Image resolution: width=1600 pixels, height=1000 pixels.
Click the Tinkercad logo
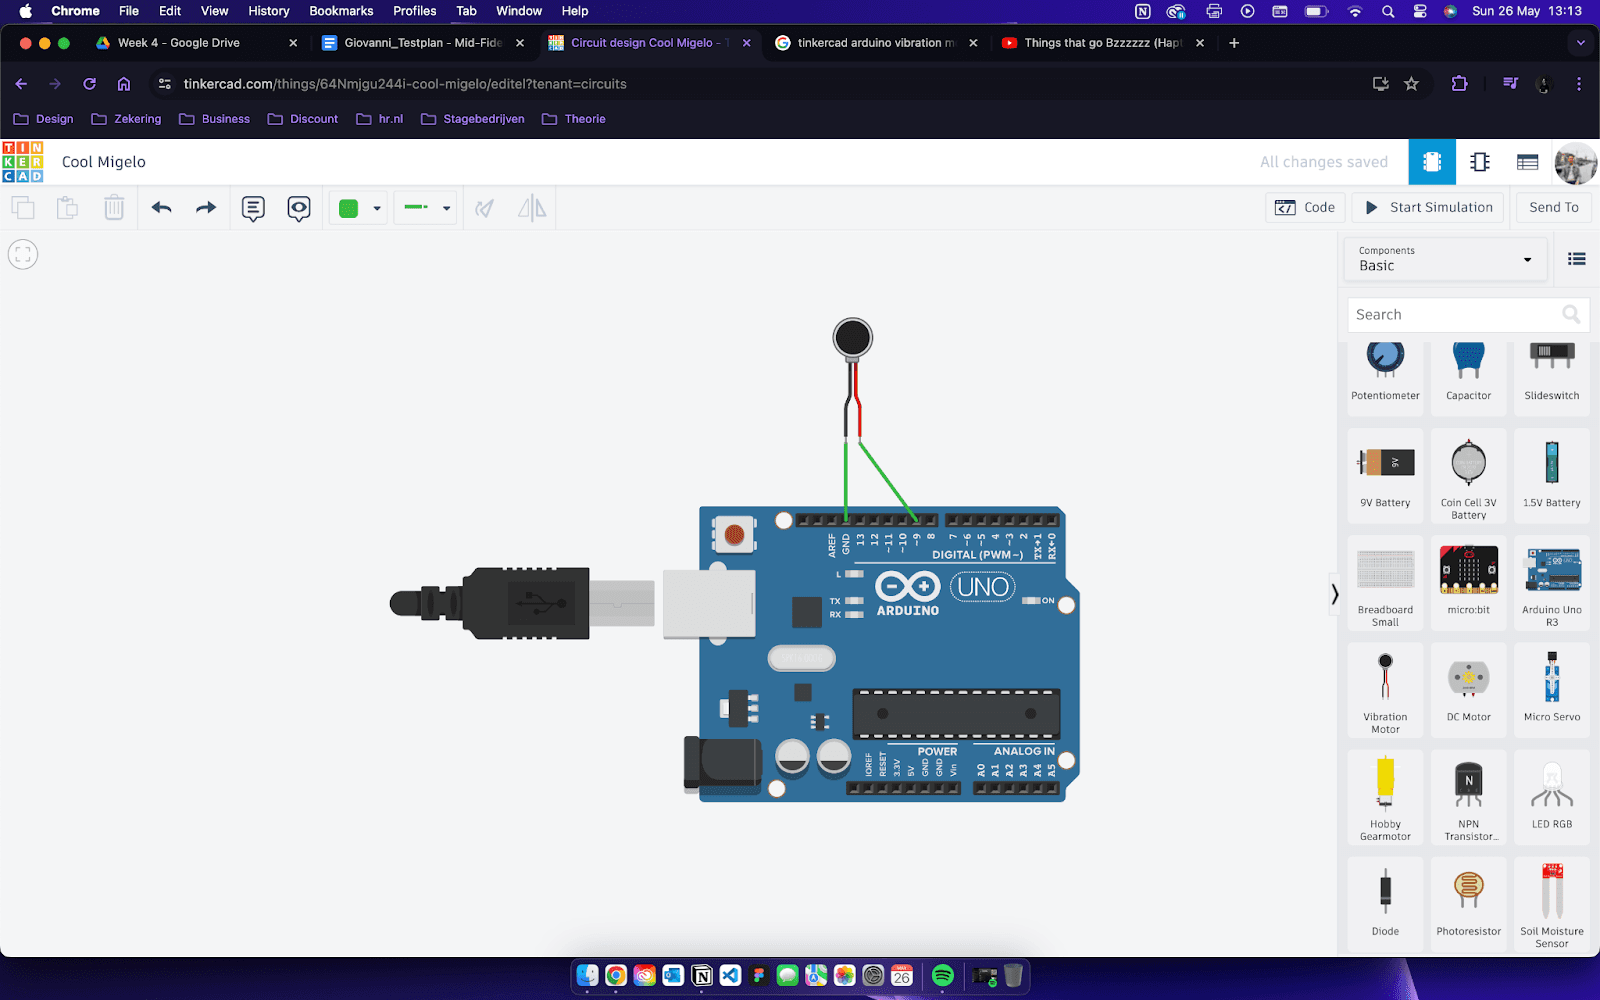(x=23, y=162)
